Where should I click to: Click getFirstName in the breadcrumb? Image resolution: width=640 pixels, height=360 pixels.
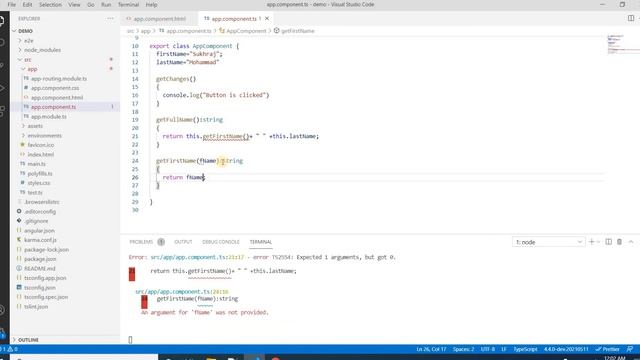[x=298, y=31]
